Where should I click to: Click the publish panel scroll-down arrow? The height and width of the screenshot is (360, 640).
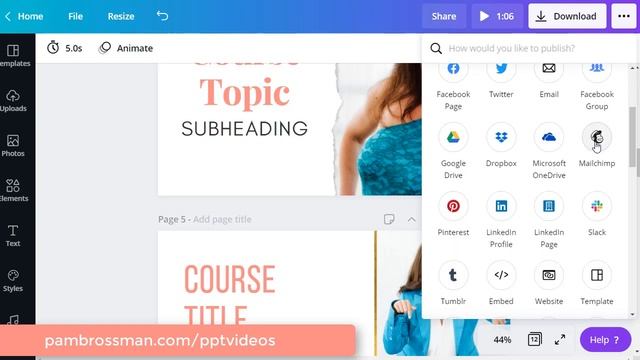point(633,314)
